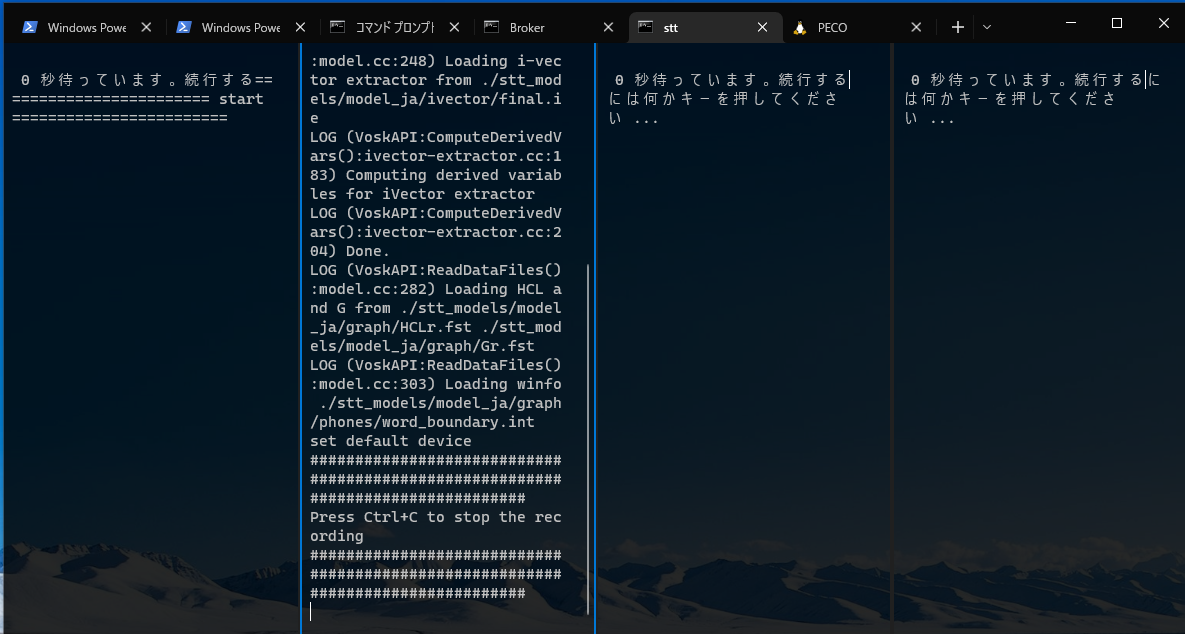Click the second pane's vertical scrollbar
The width and height of the screenshot is (1185, 634).
(588, 438)
